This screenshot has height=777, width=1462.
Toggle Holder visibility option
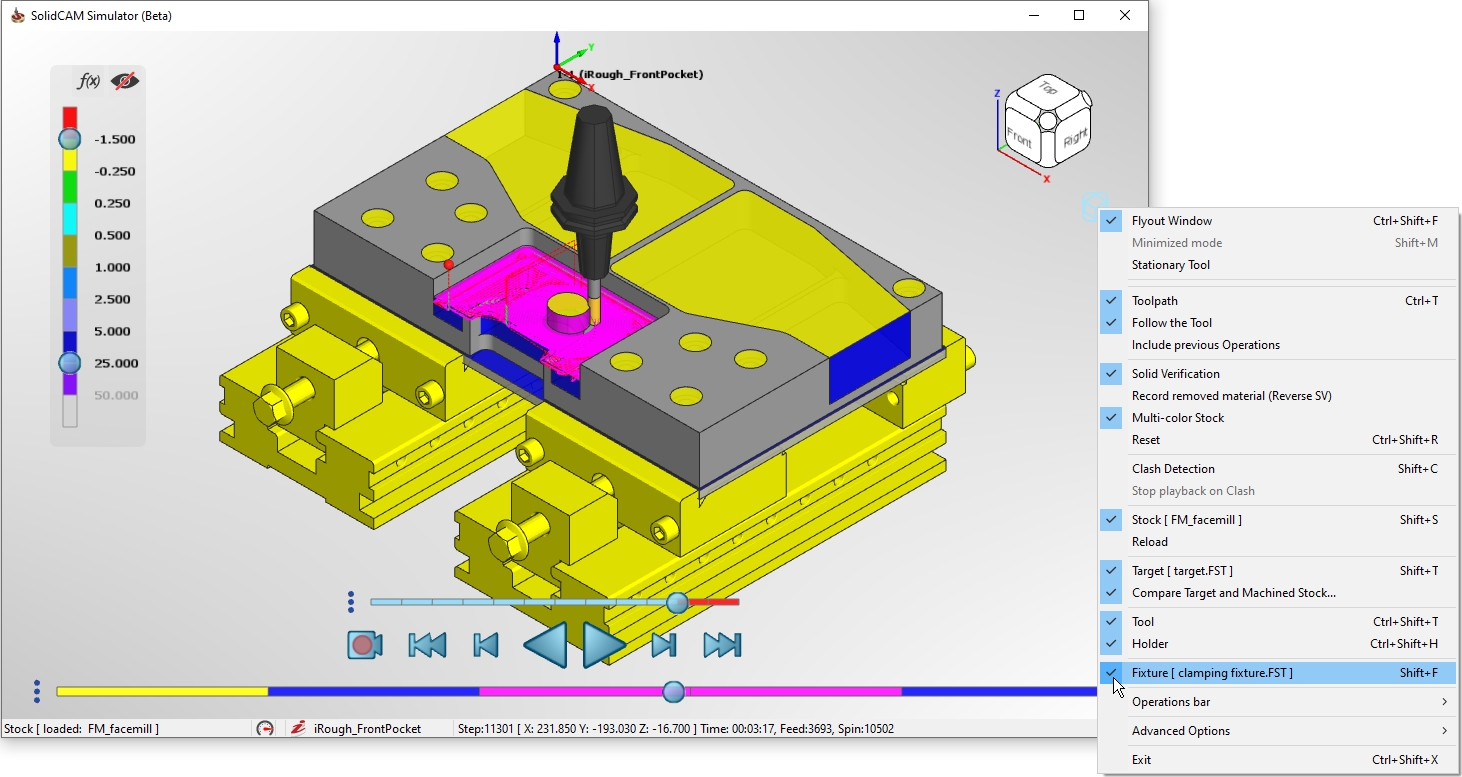point(1277,644)
